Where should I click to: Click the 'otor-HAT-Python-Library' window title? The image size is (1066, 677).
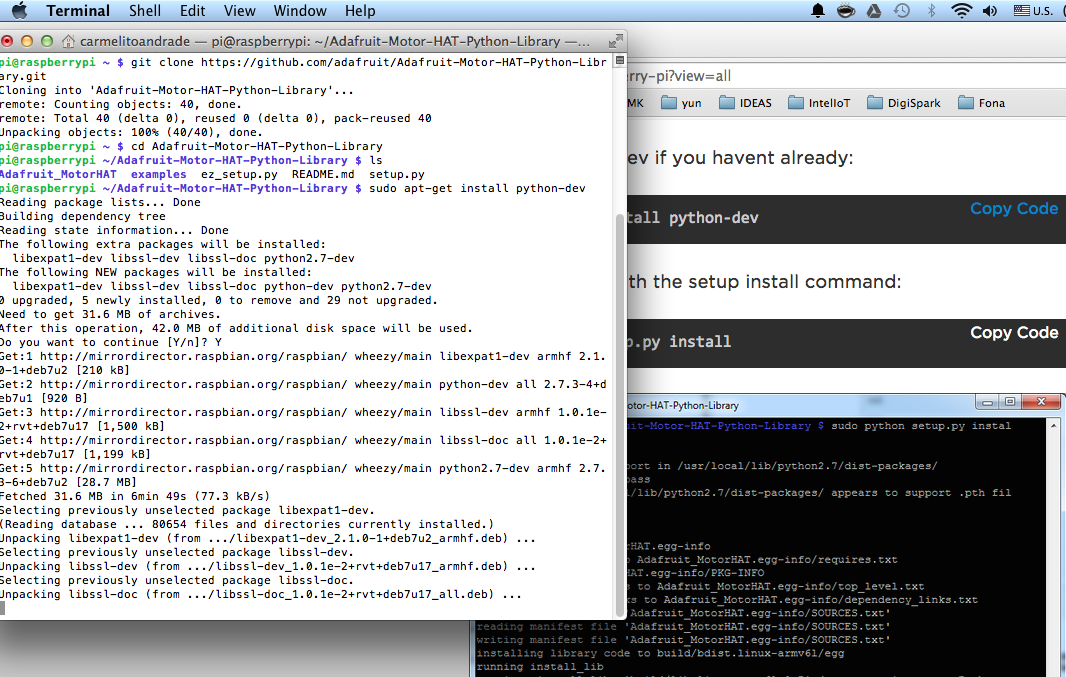[x=683, y=406]
